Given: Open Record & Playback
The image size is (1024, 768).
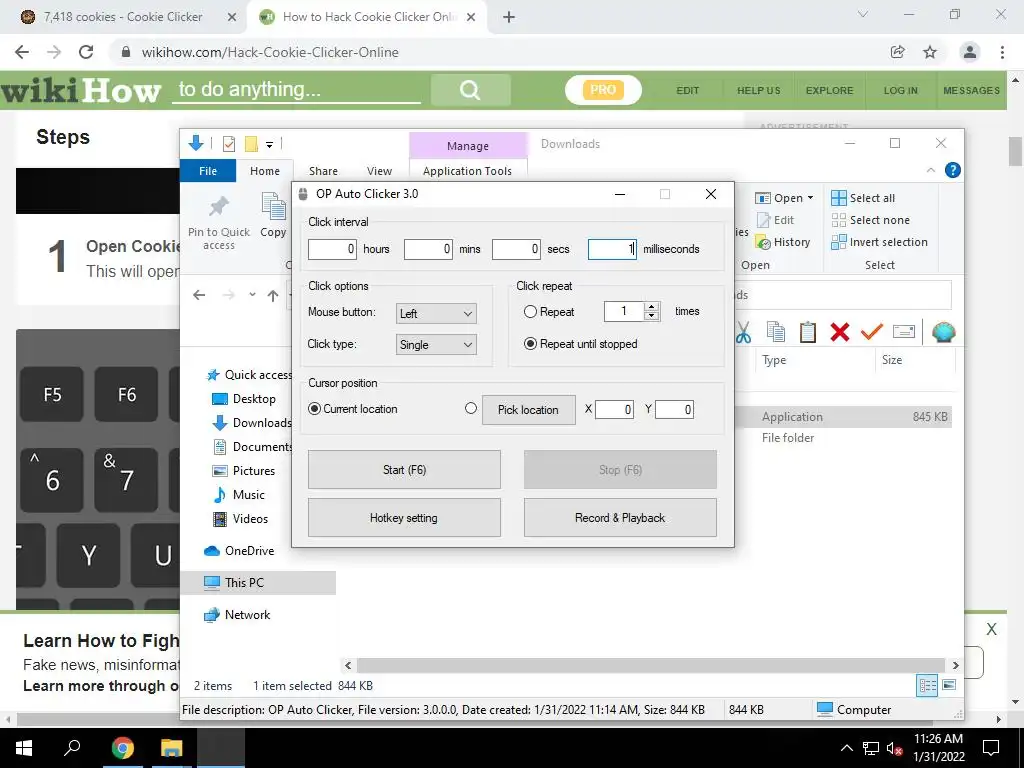Looking at the screenshot, I should [x=620, y=518].
